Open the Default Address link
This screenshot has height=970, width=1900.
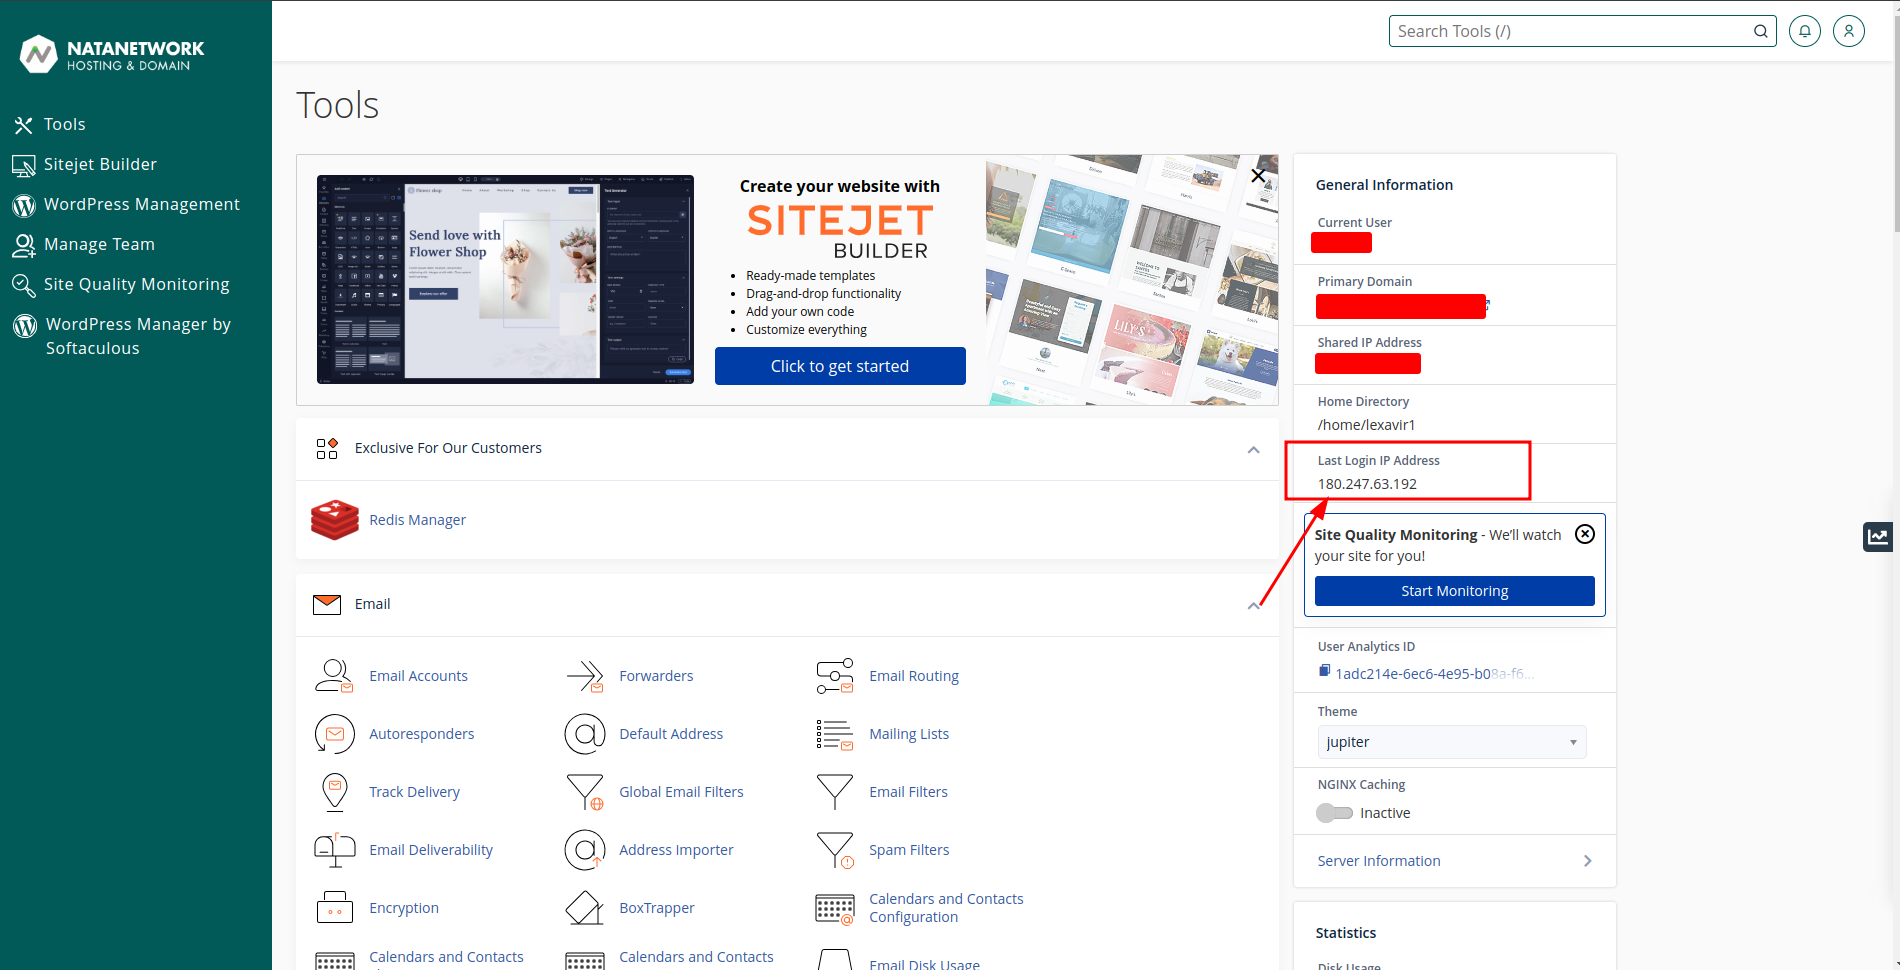671,734
